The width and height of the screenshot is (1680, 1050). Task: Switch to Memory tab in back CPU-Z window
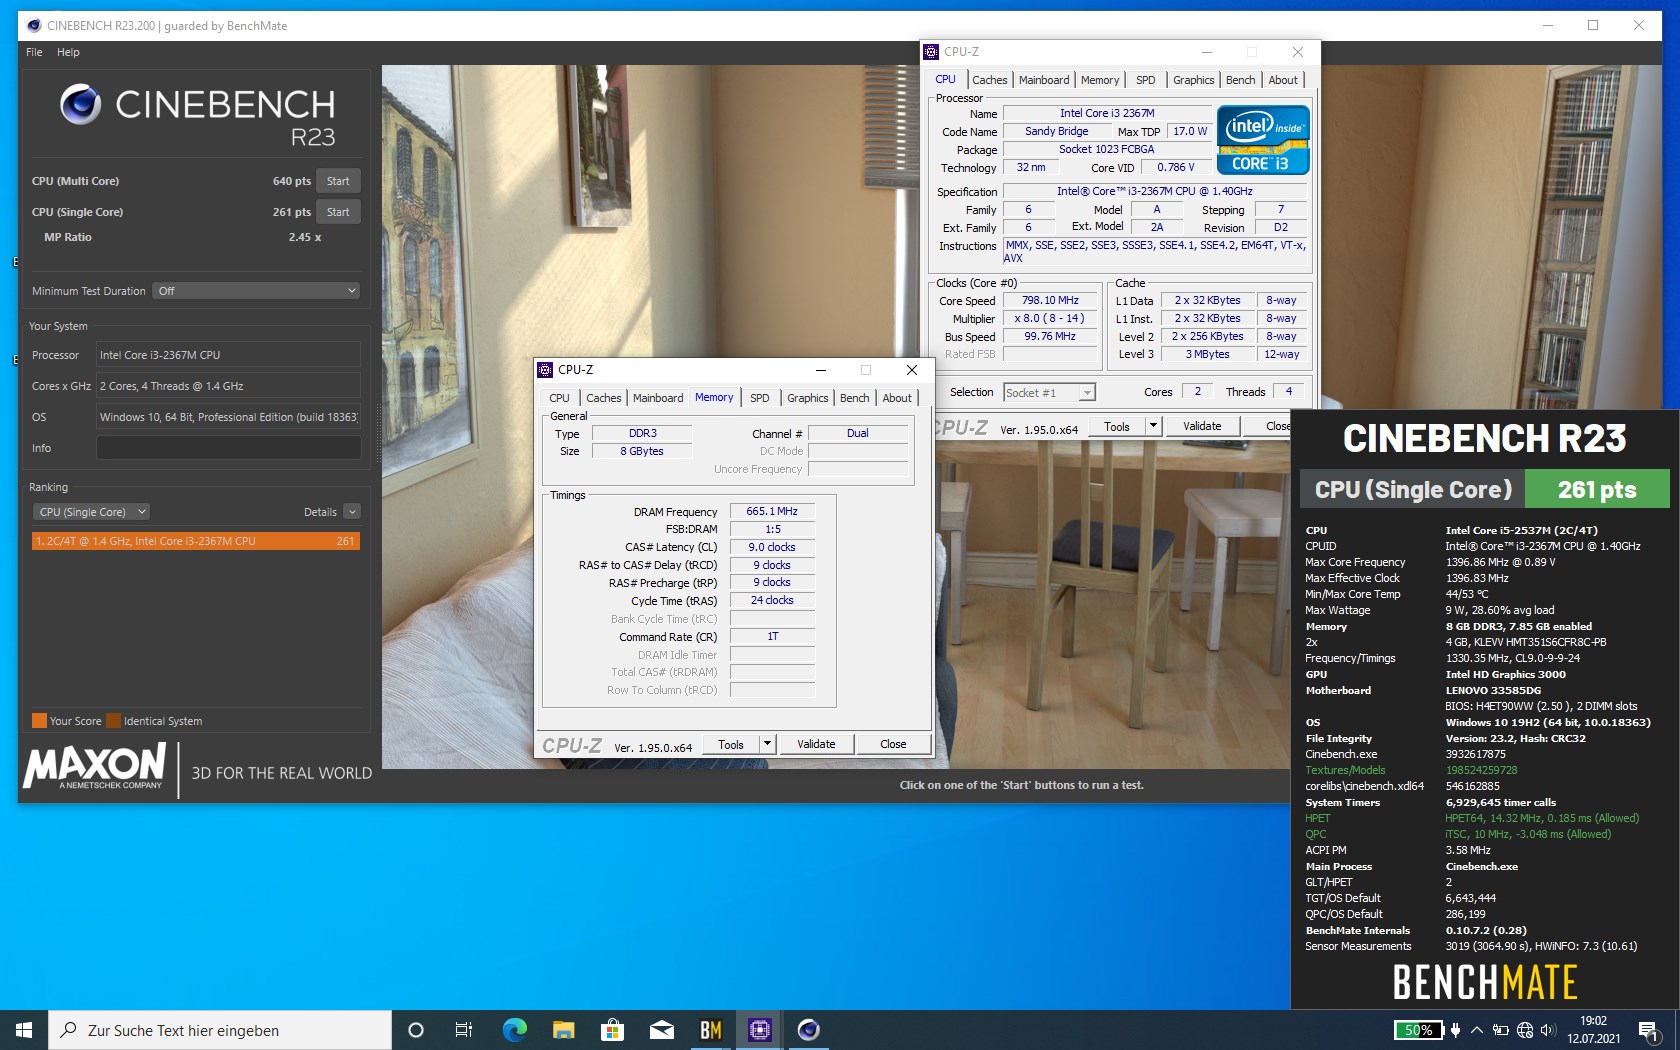click(1100, 80)
